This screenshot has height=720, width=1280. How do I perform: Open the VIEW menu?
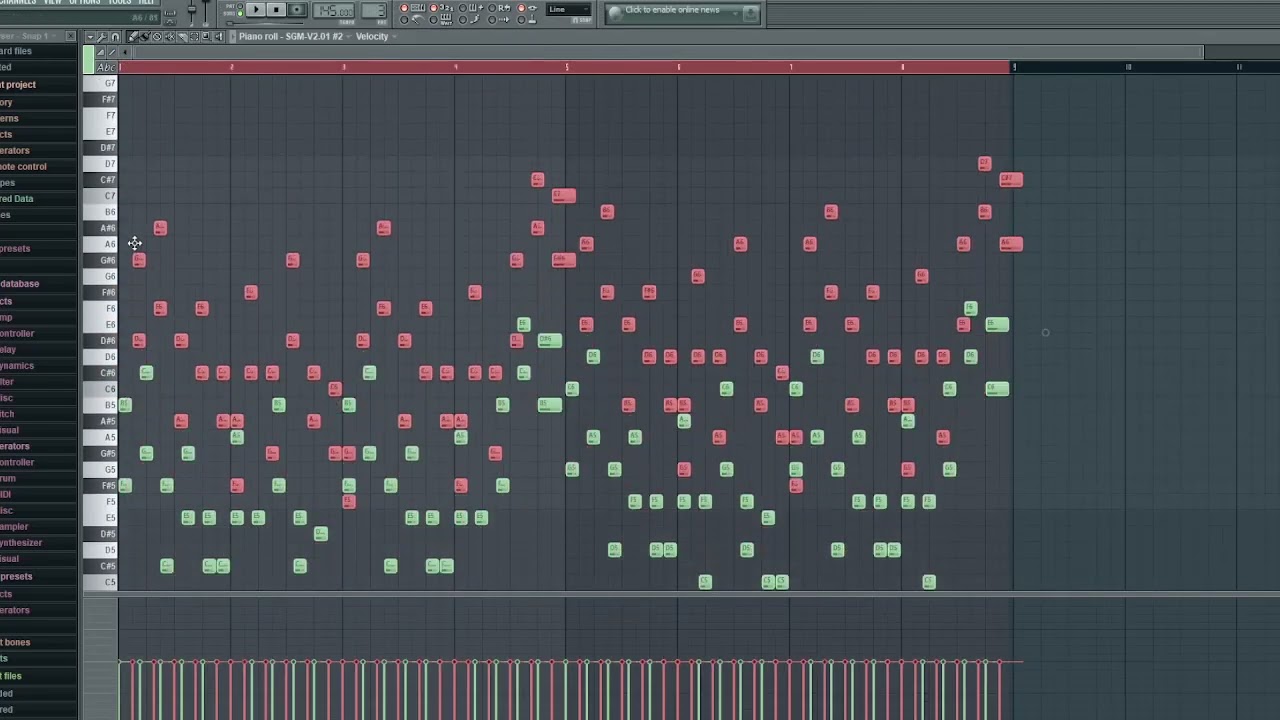[52, 2]
